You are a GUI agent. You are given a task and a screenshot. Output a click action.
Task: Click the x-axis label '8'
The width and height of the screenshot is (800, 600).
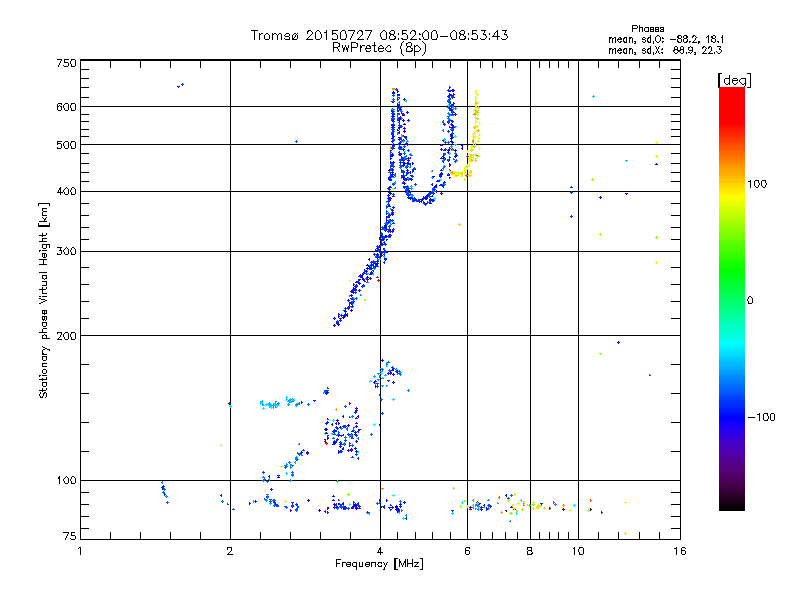pos(530,551)
